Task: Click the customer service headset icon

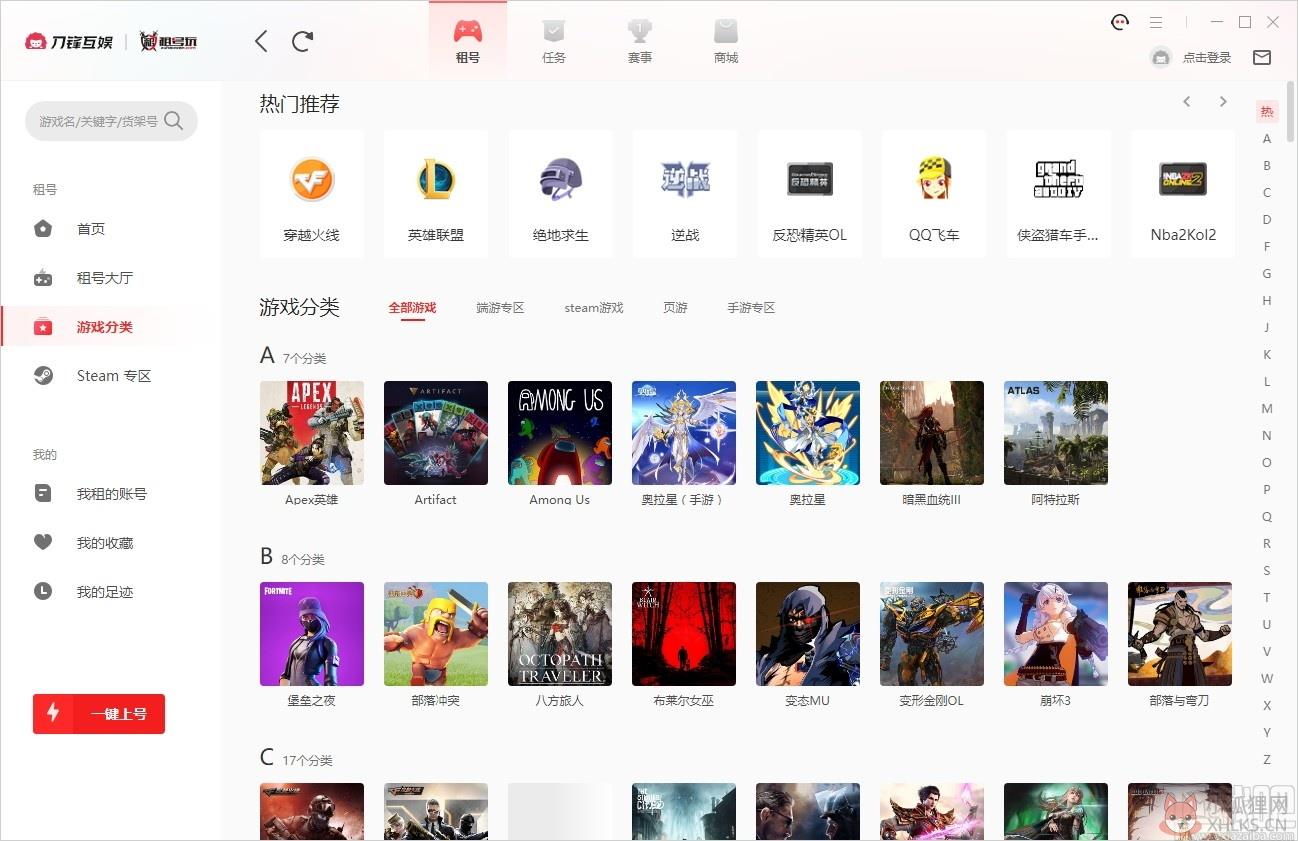Action: coord(1120,22)
